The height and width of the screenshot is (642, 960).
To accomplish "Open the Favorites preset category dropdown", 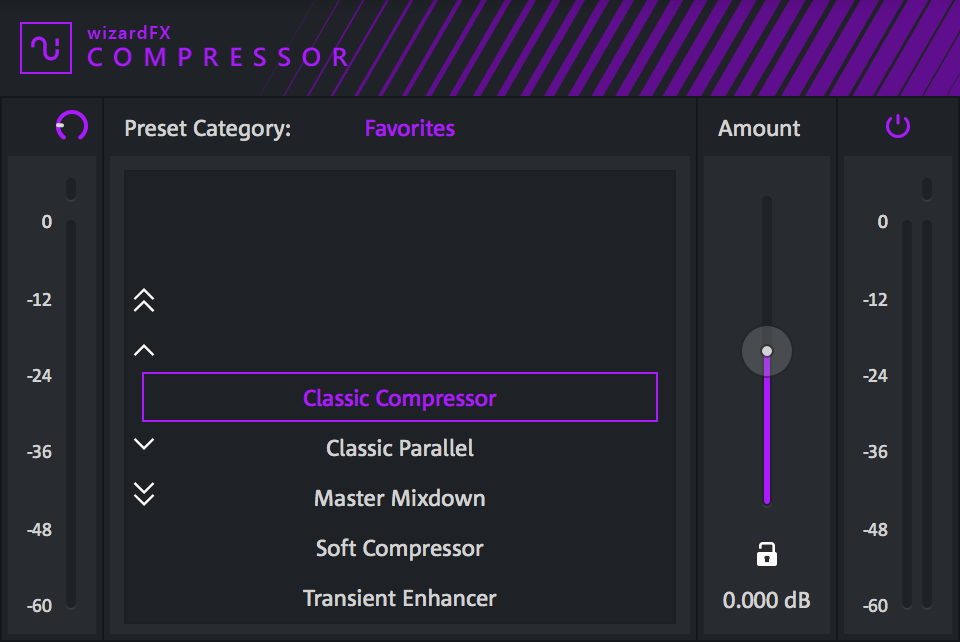I will click(409, 128).
